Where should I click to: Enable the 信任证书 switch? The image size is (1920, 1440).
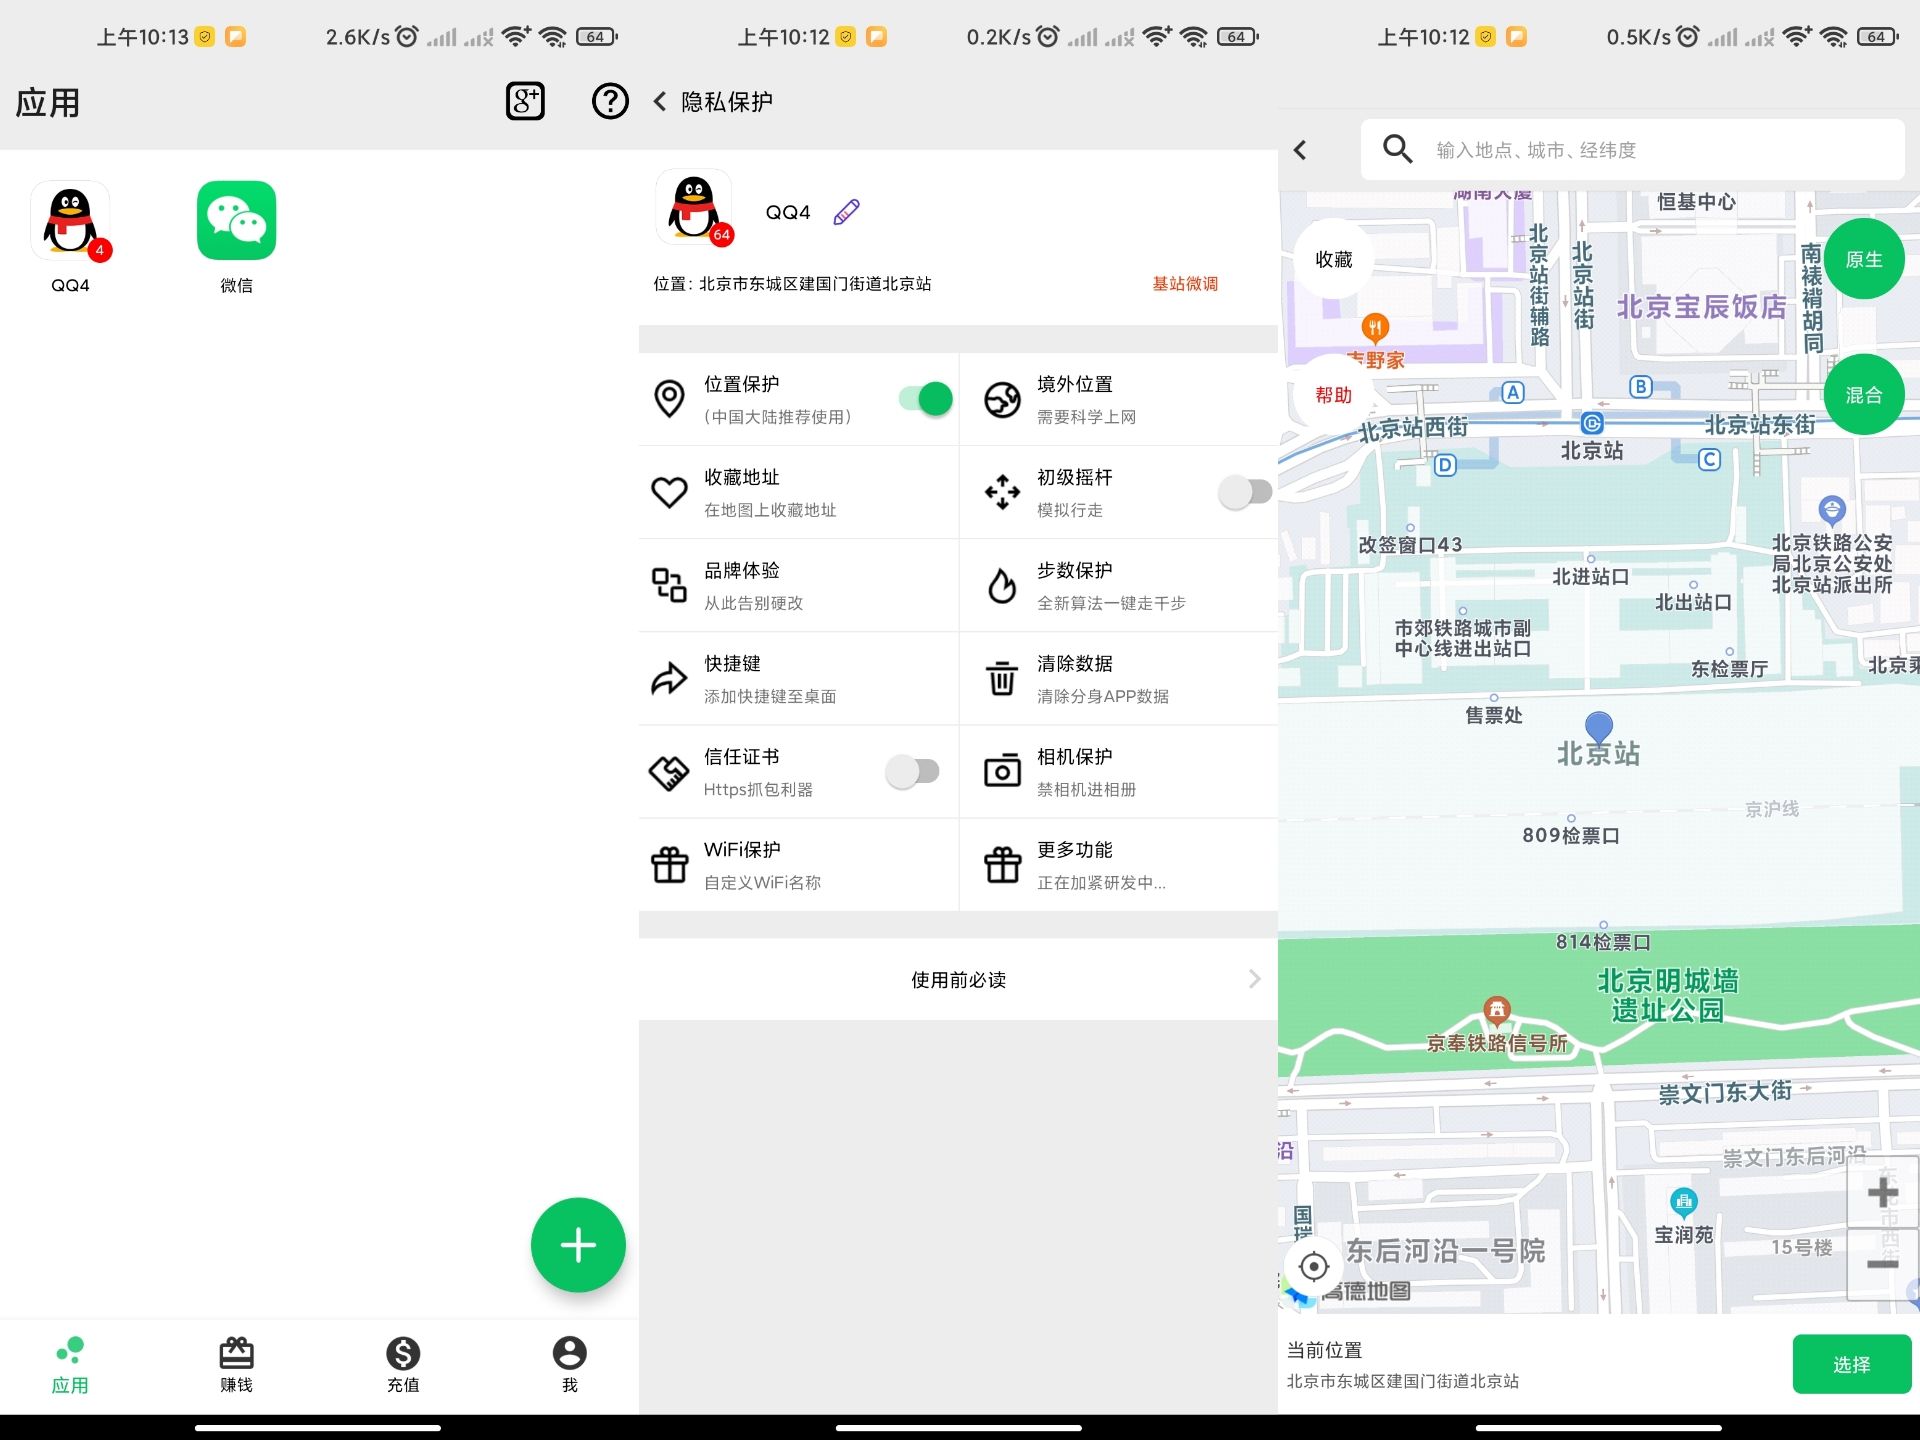(912, 771)
